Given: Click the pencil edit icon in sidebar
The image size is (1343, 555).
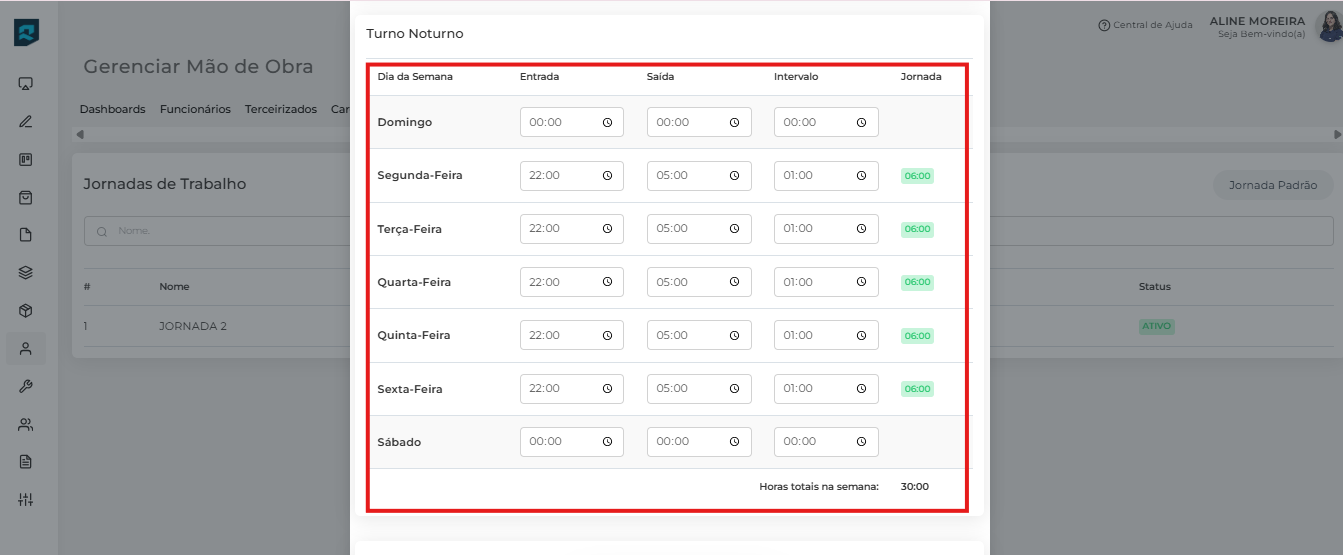Looking at the screenshot, I should click(26, 122).
